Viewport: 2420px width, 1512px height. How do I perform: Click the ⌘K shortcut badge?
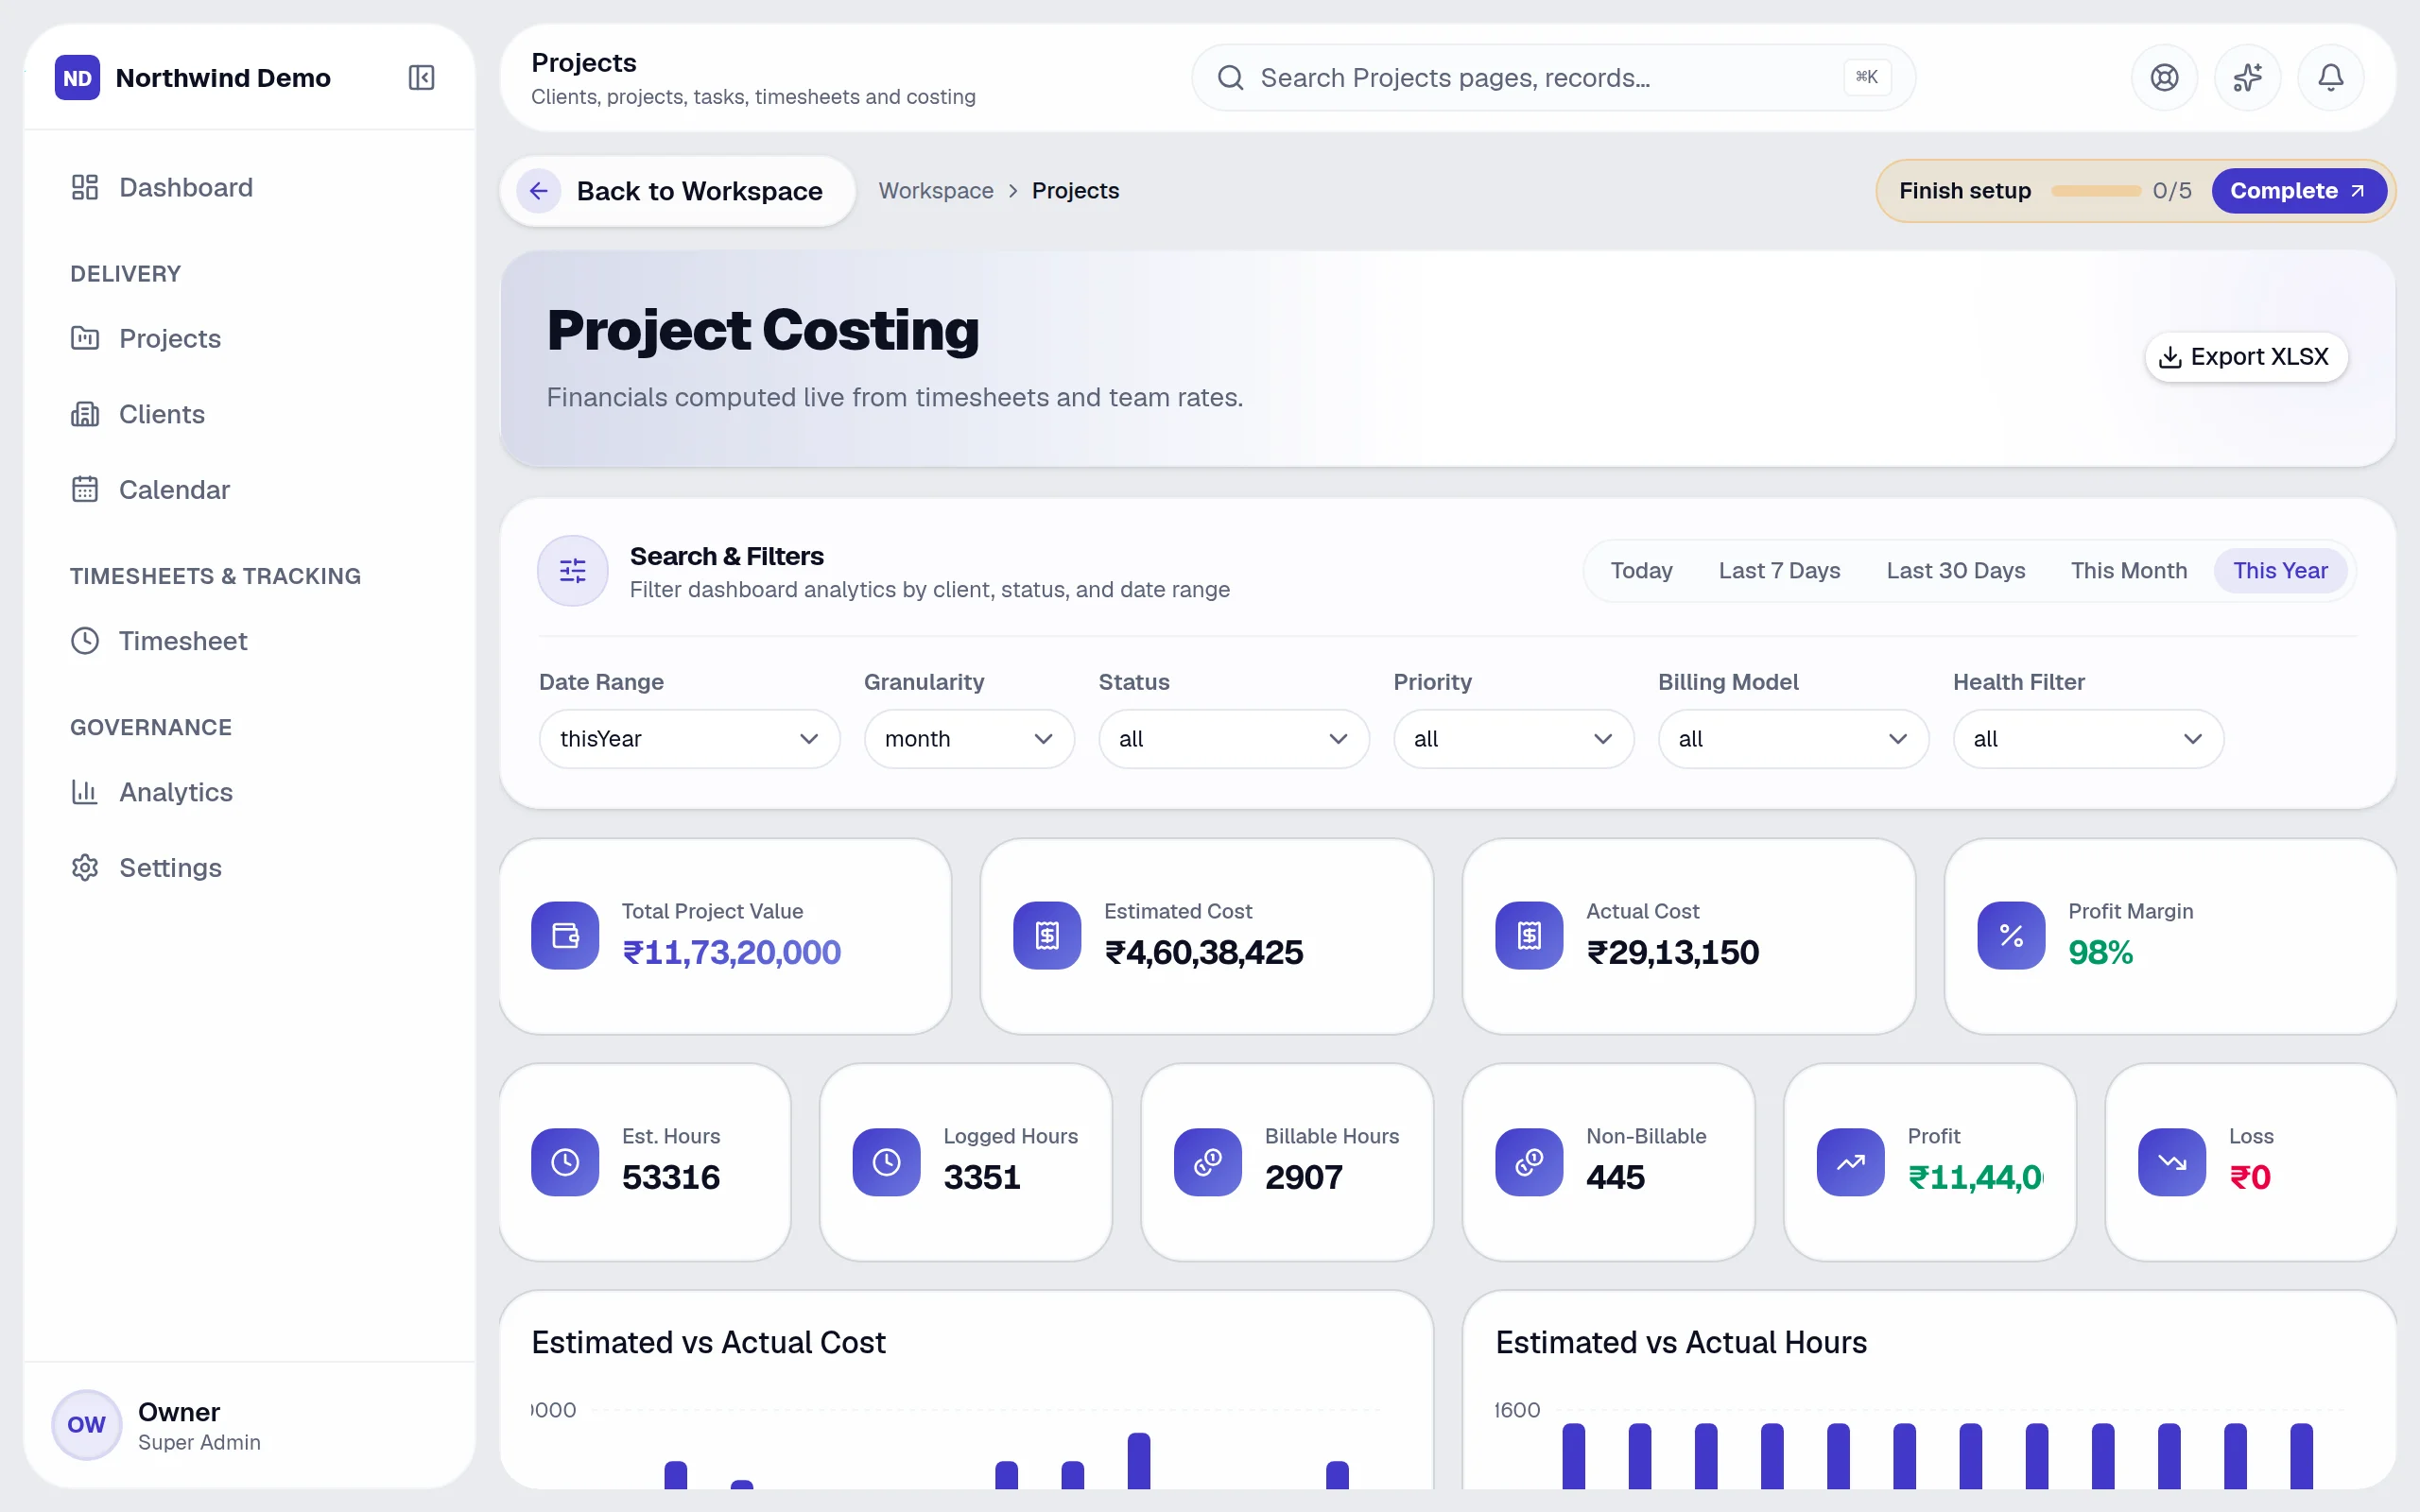point(1866,77)
